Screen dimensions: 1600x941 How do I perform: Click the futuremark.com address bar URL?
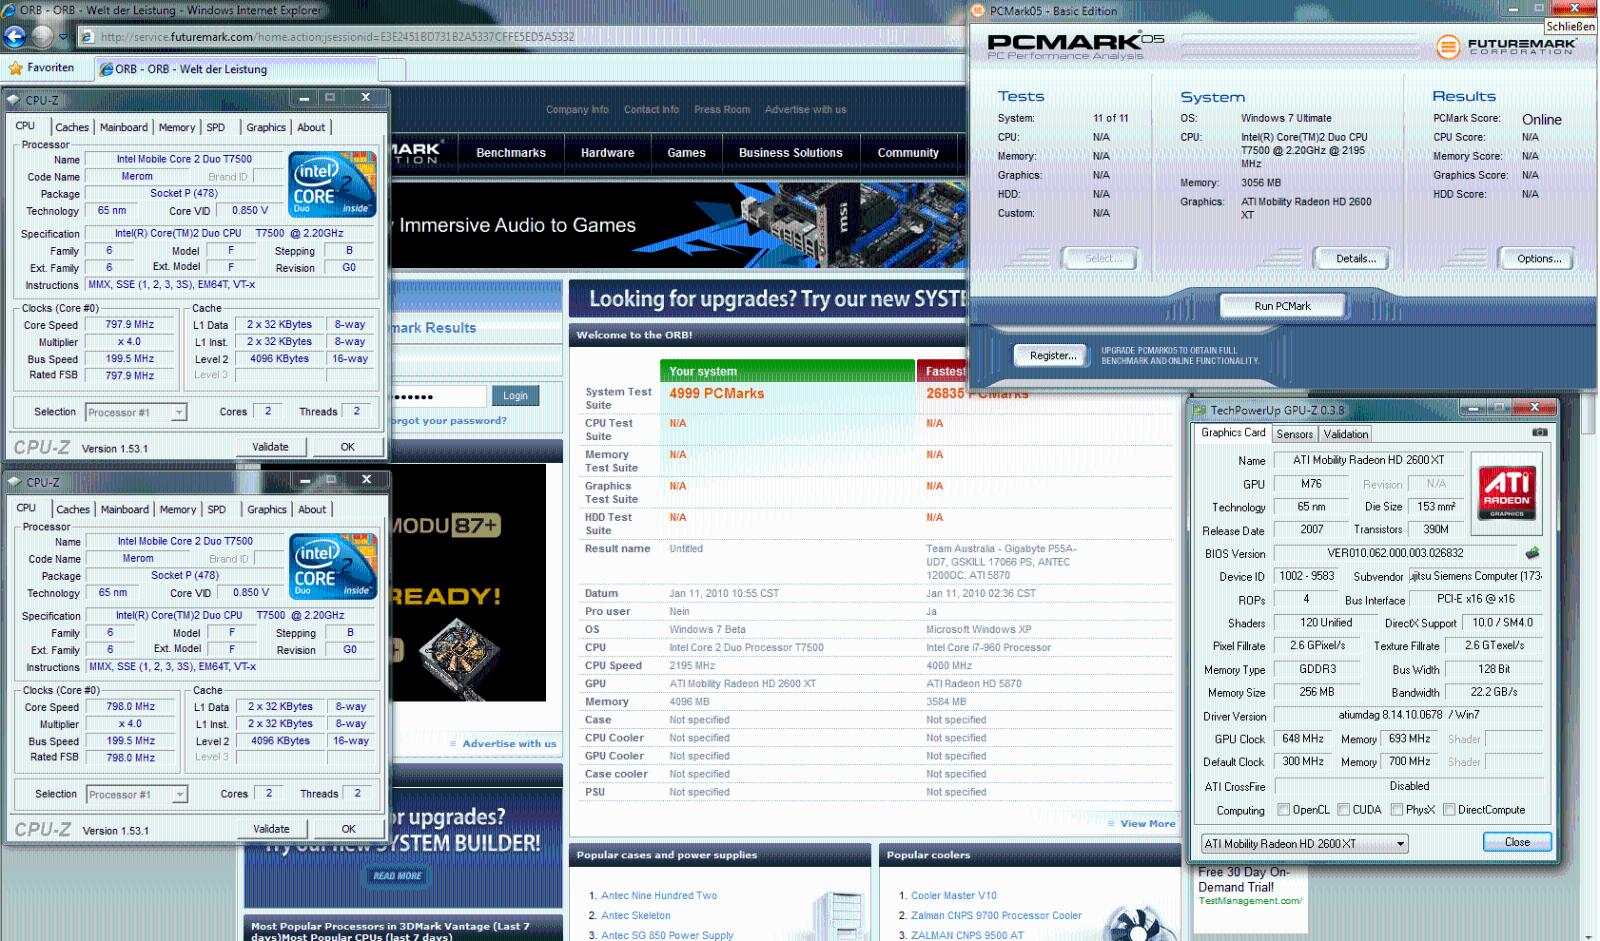pos(337,37)
